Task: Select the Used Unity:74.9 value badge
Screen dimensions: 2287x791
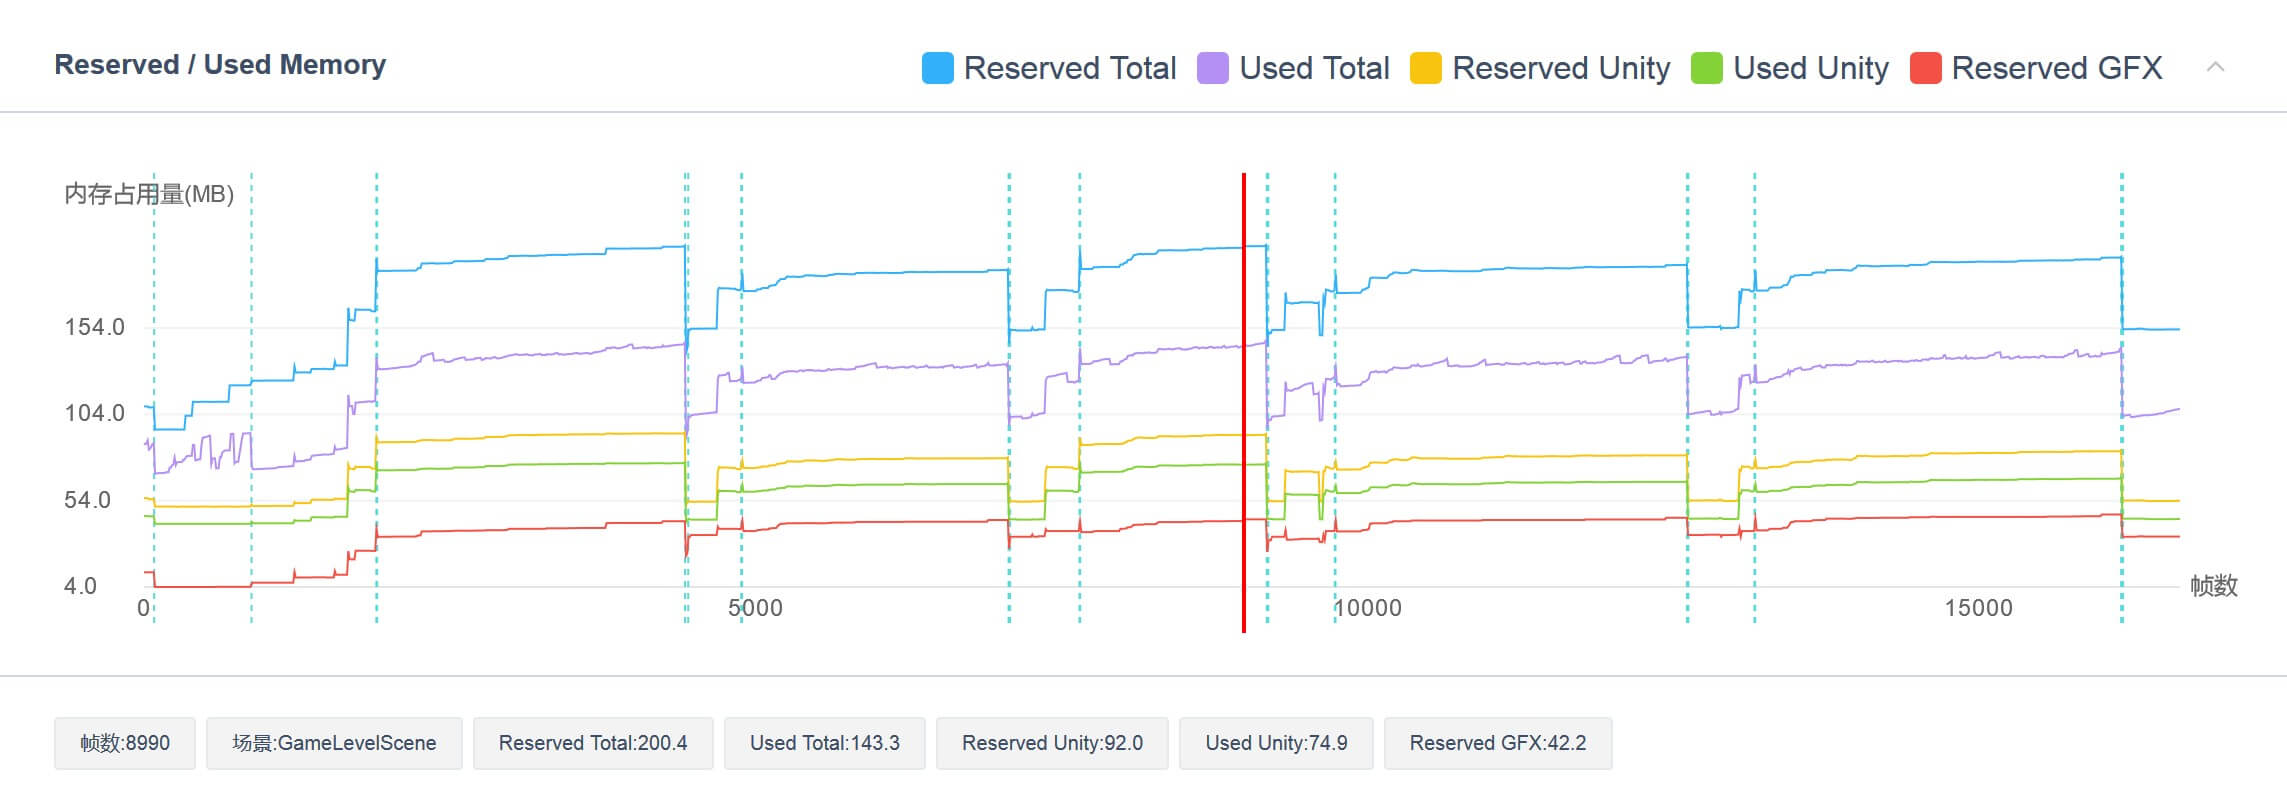Action: pyautogui.click(x=1276, y=743)
